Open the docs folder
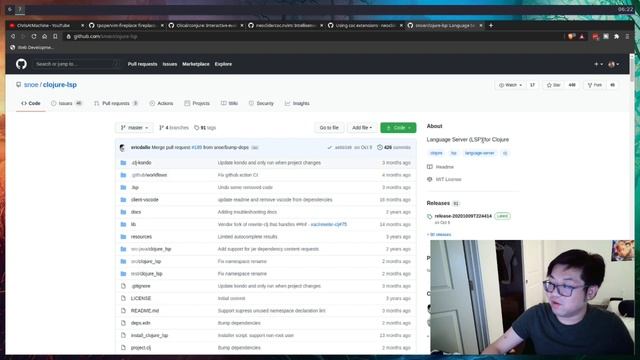Image resolution: width=640 pixels, height=360 pixels. pos(136,212)
